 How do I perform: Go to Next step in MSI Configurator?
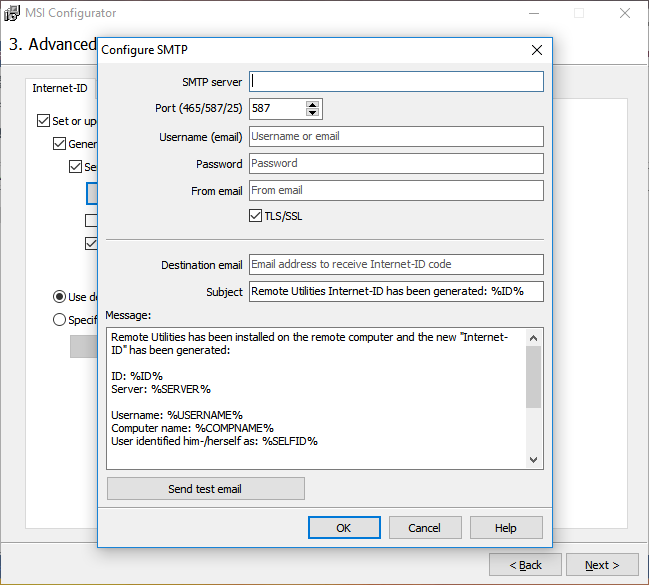click(x=602, y=565)
